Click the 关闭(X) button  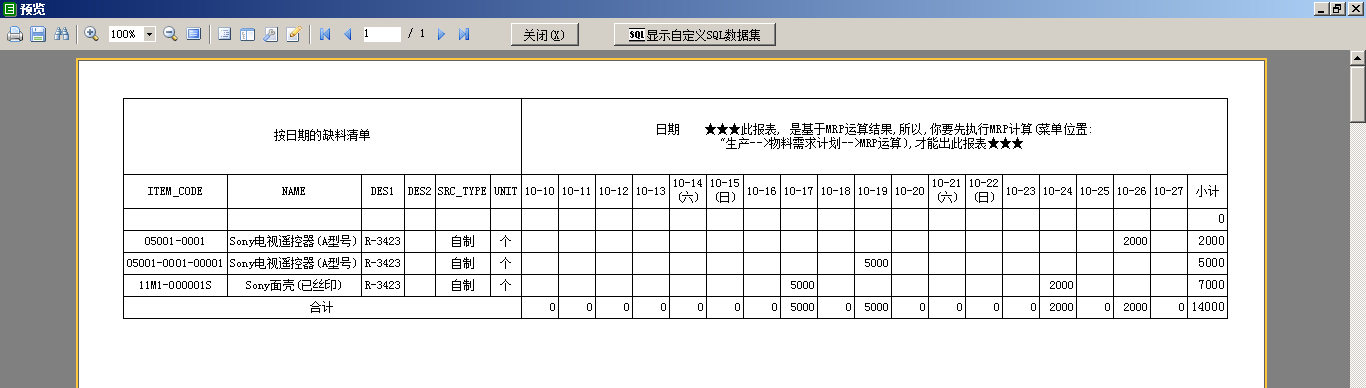(544, 35)
